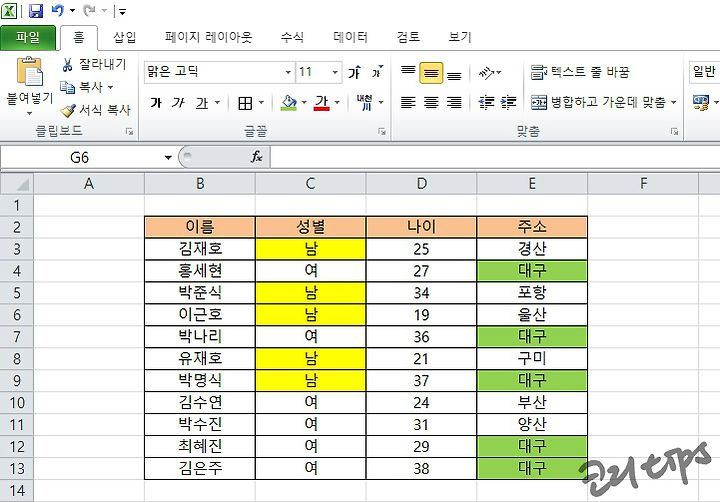Decrease indent icon
Image resolution: width=720 pixels, height=502 pixels.
pos(486,102)
